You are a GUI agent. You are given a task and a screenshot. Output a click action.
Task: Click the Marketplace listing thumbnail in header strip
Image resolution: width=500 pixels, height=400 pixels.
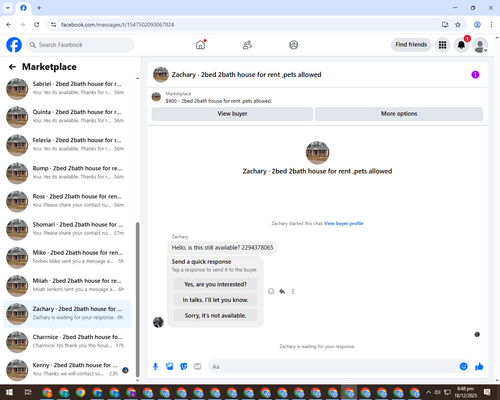(156, 97)
